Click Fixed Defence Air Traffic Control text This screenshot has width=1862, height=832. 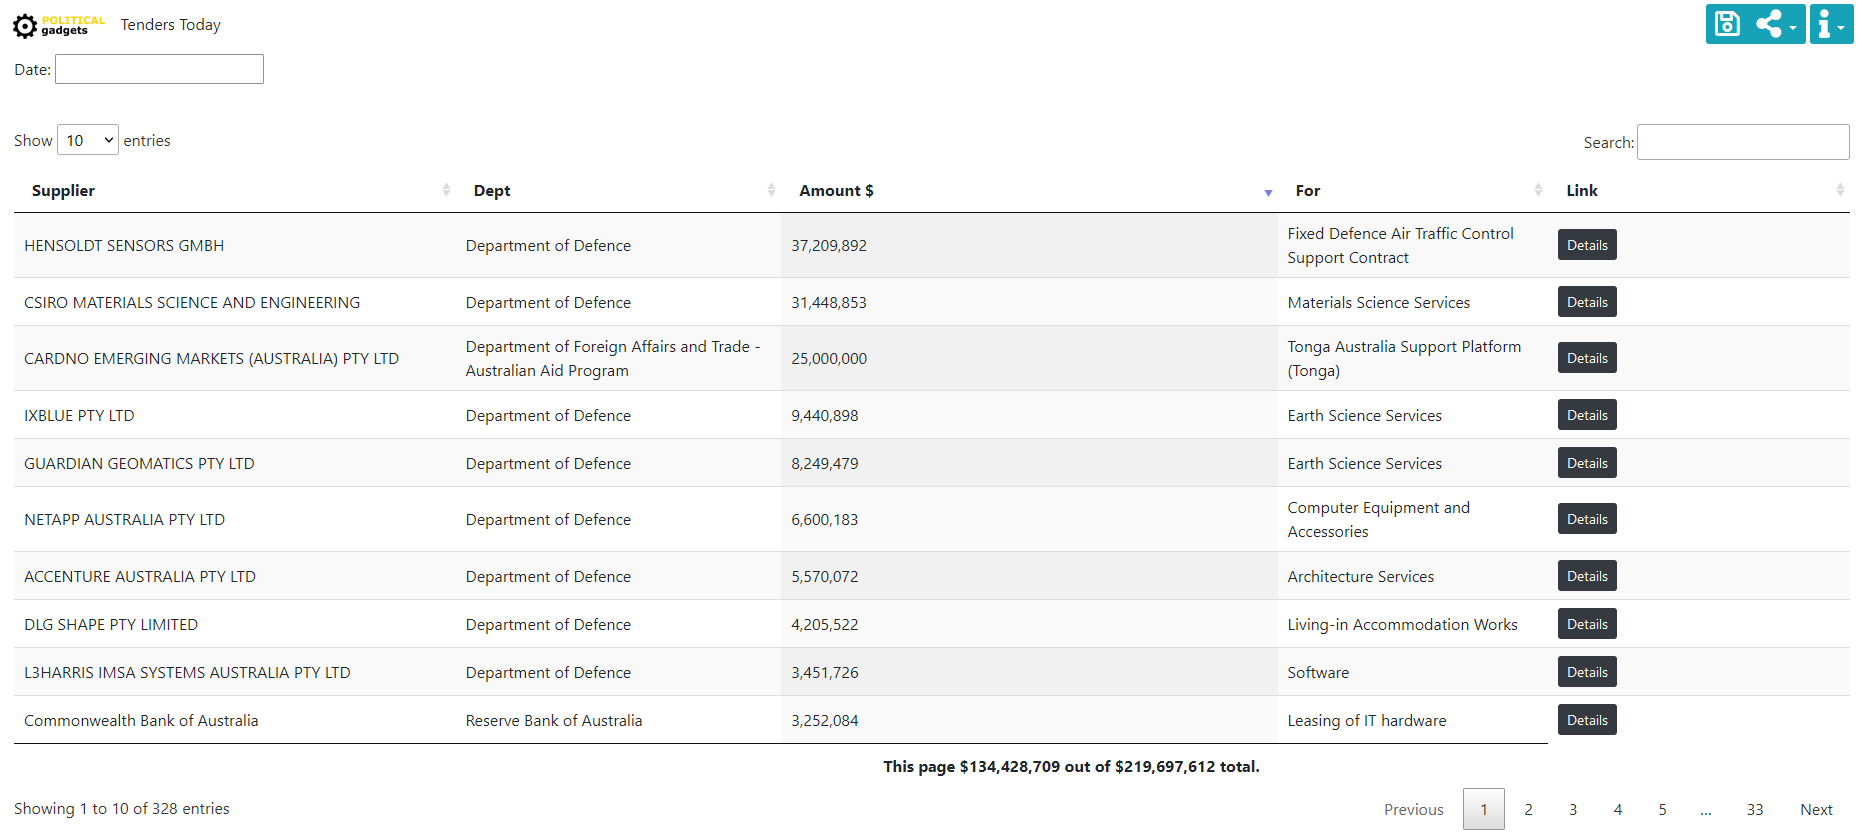(1401, 245)
